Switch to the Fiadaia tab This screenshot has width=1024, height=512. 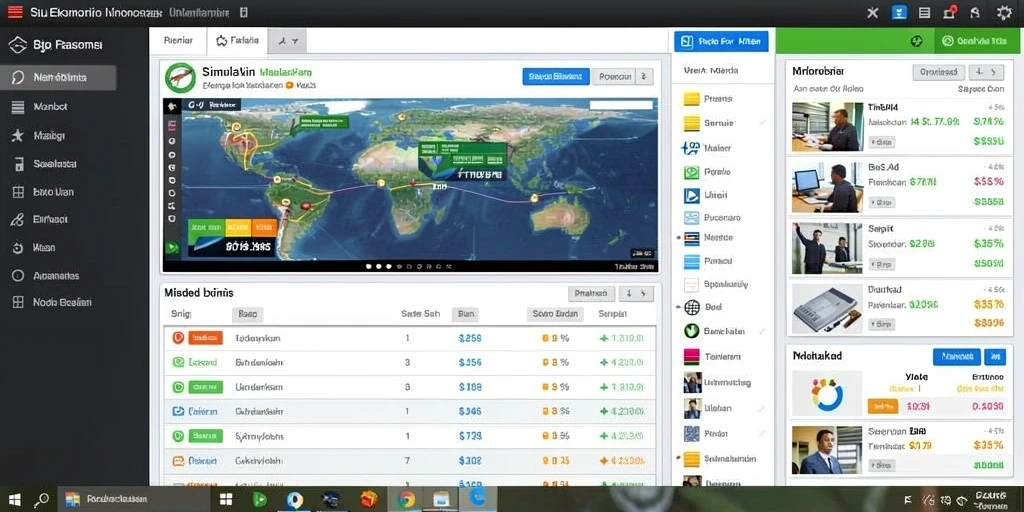tap(238, 40)
